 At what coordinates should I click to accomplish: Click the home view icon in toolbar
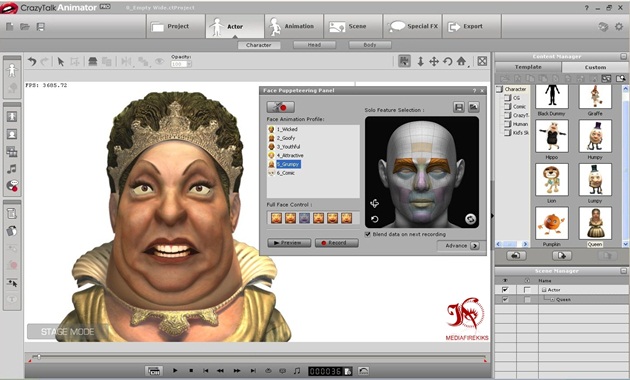coord(461,61)
